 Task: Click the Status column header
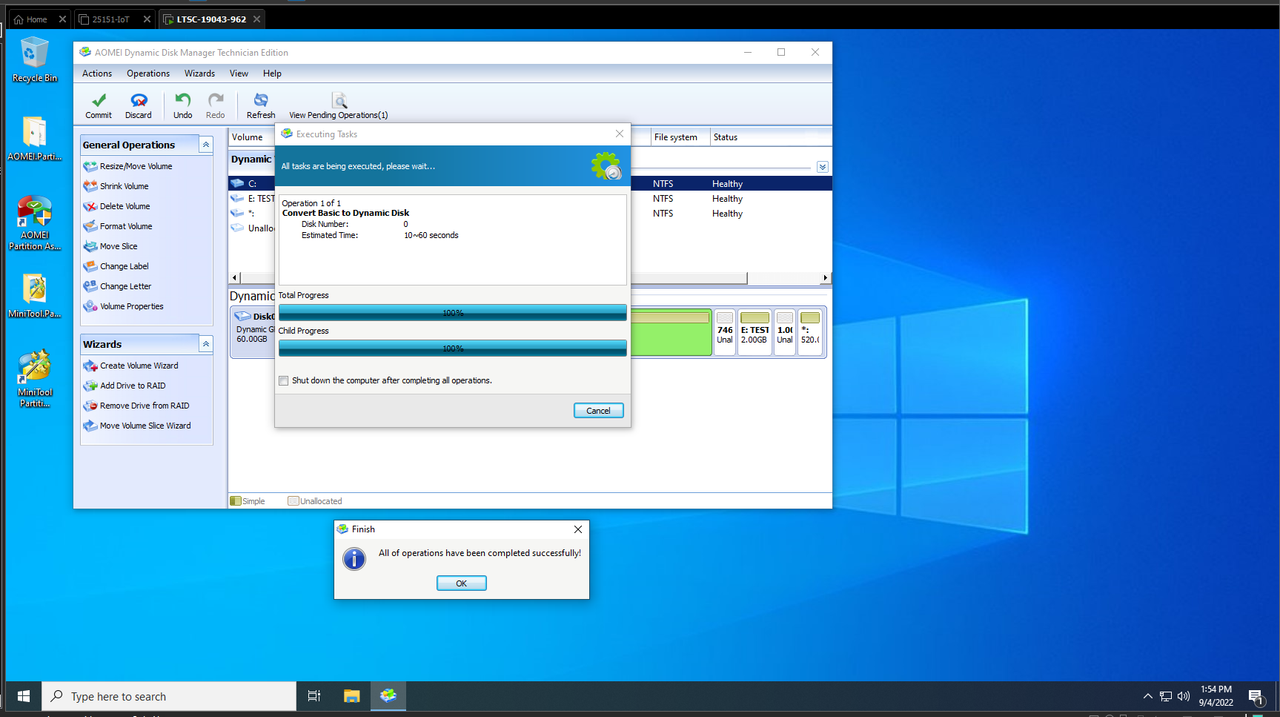[770, 137]
